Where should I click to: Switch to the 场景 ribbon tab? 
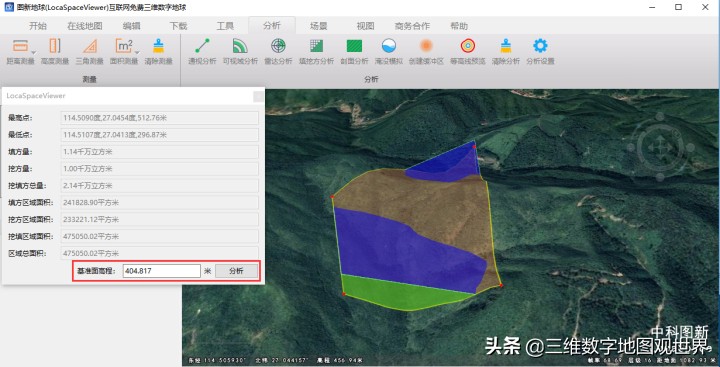click(x=319, y=26)
